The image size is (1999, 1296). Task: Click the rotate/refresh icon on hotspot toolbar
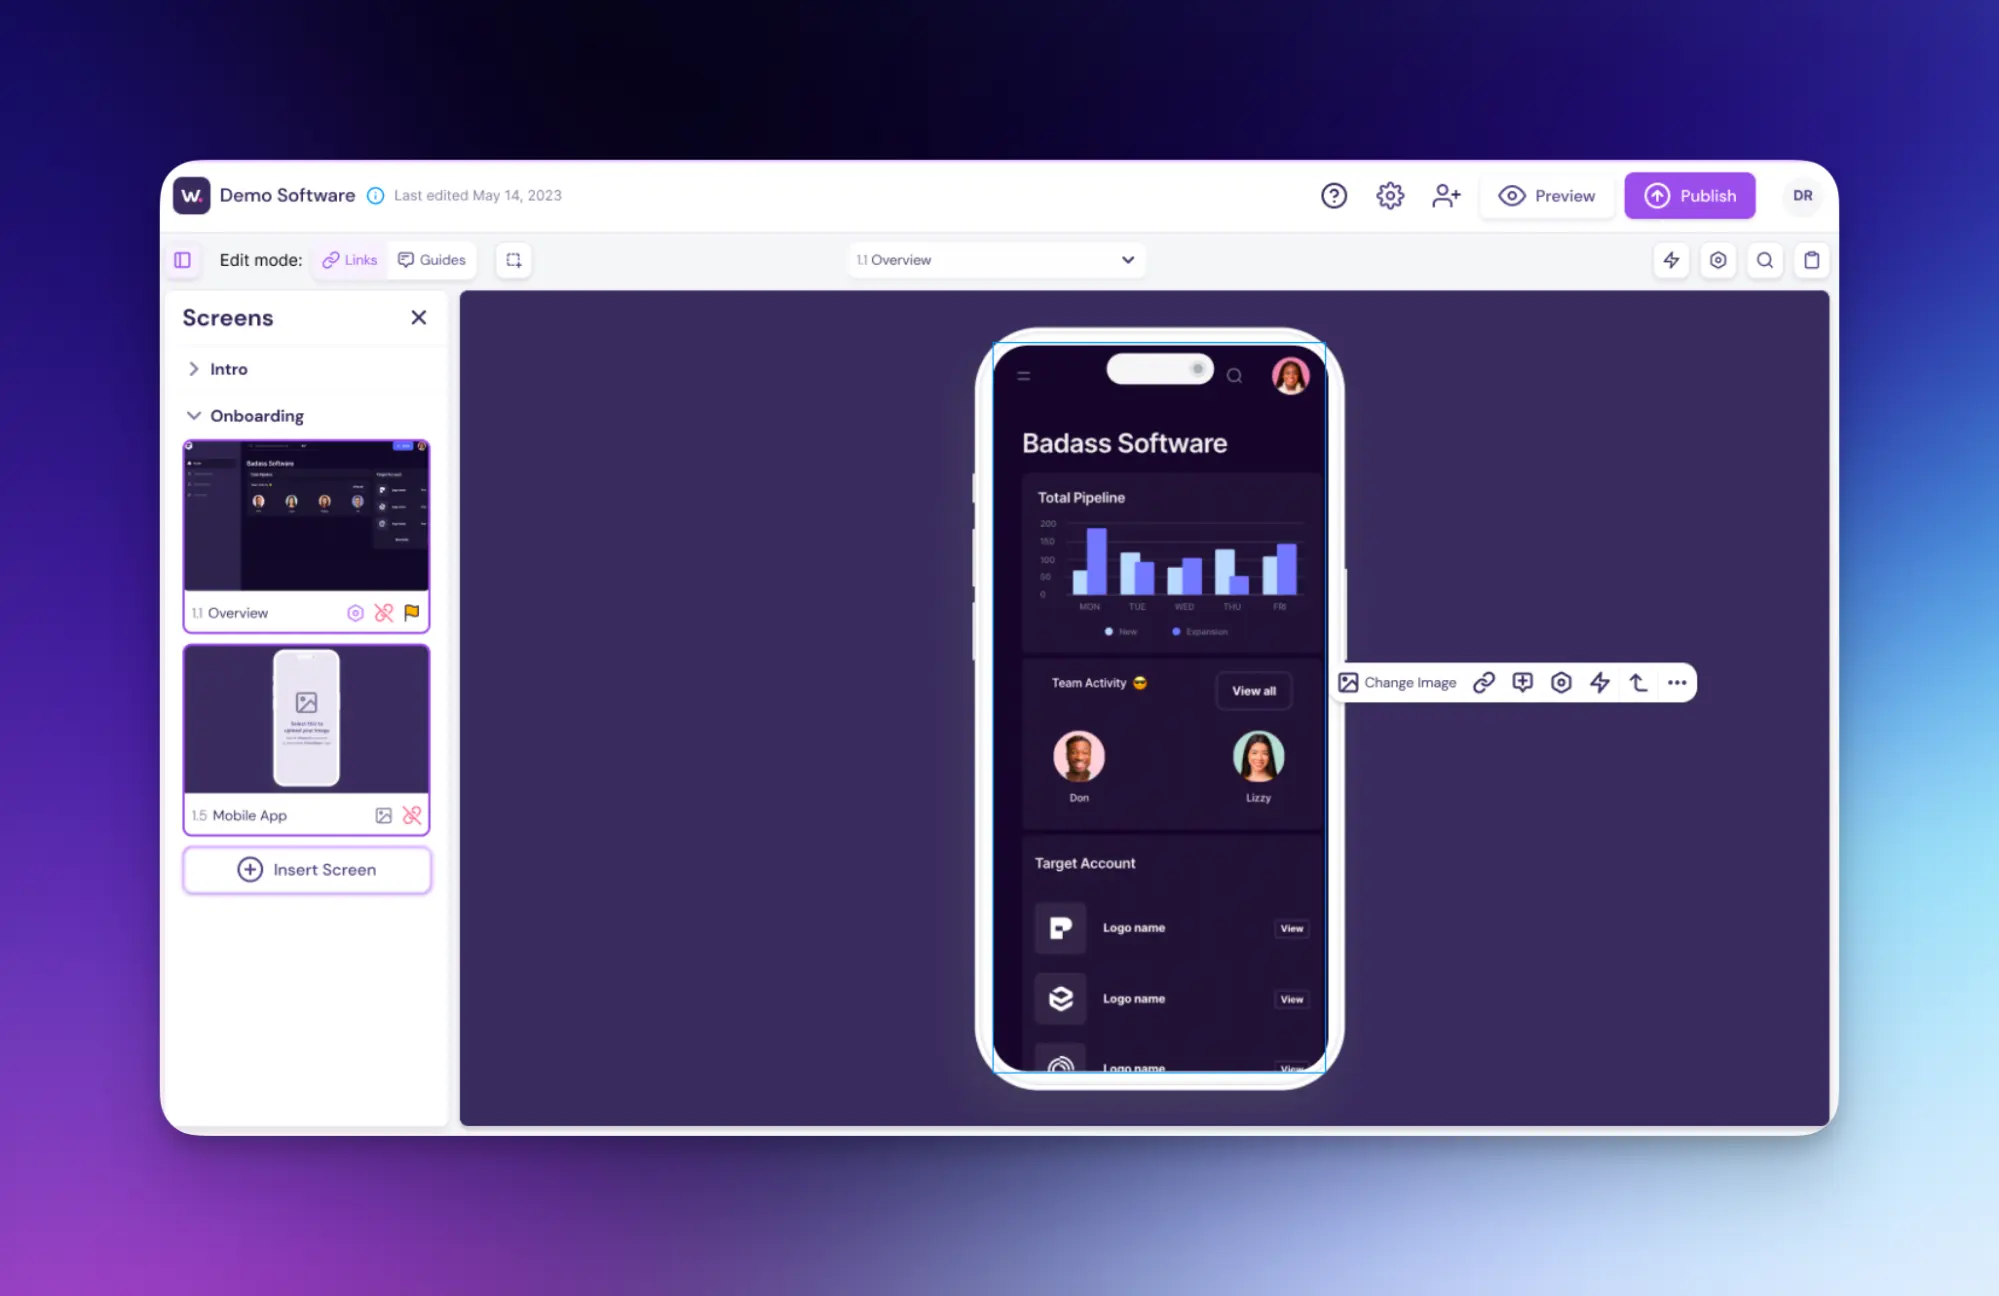coord(1636,681)
